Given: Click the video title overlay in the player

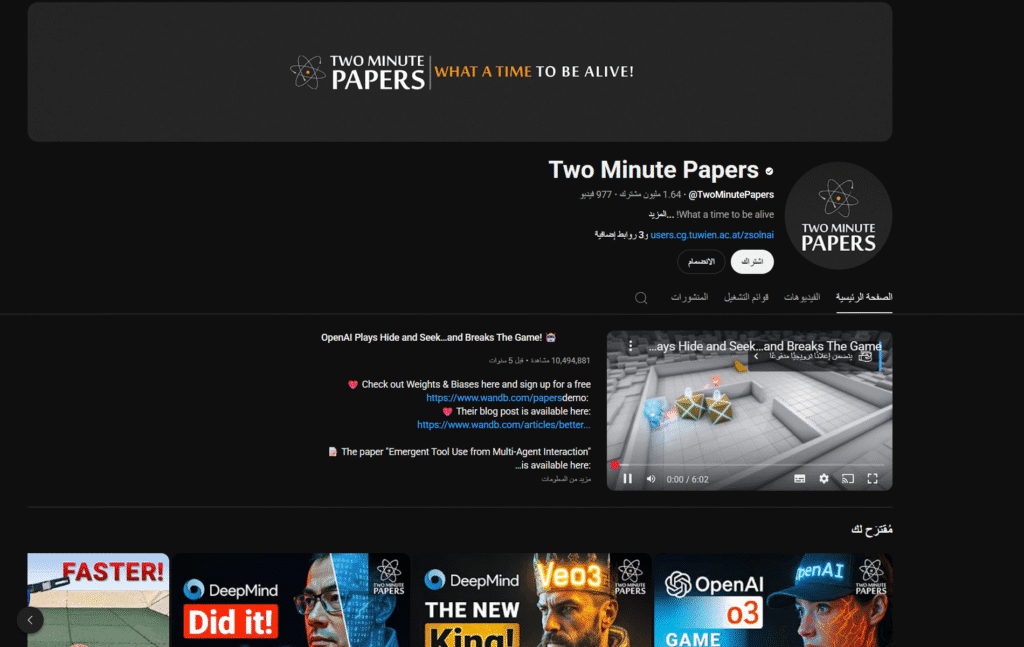Looking at the screenshot, I should point(765,346).
